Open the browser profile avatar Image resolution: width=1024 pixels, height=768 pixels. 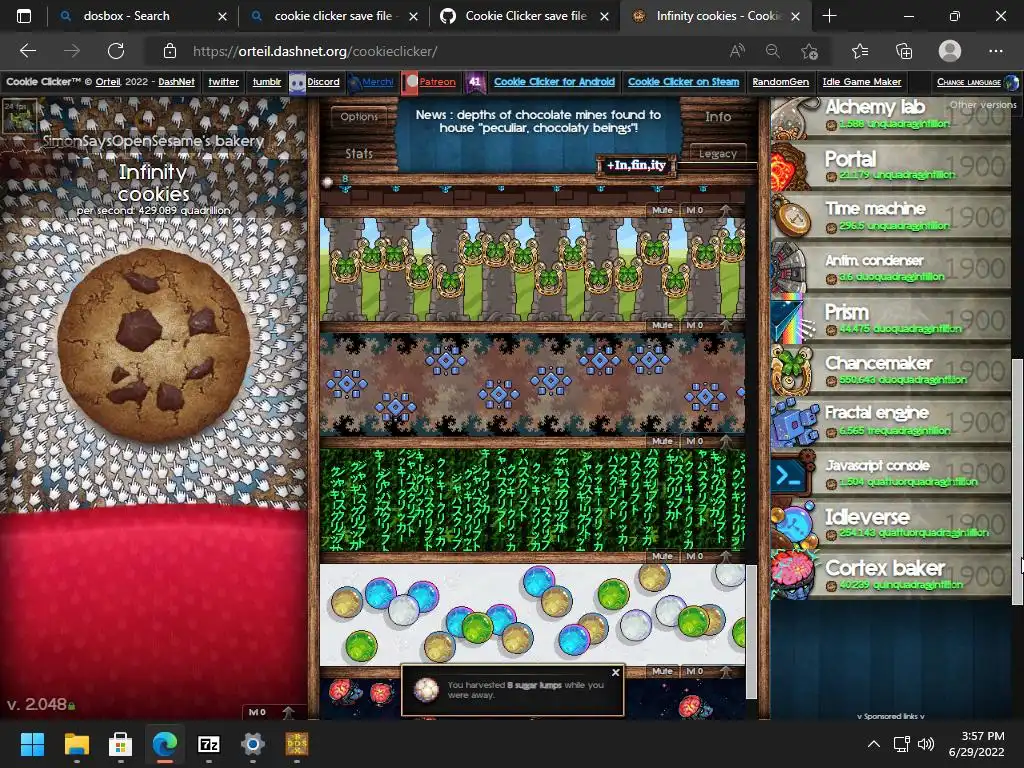[950, 51]
